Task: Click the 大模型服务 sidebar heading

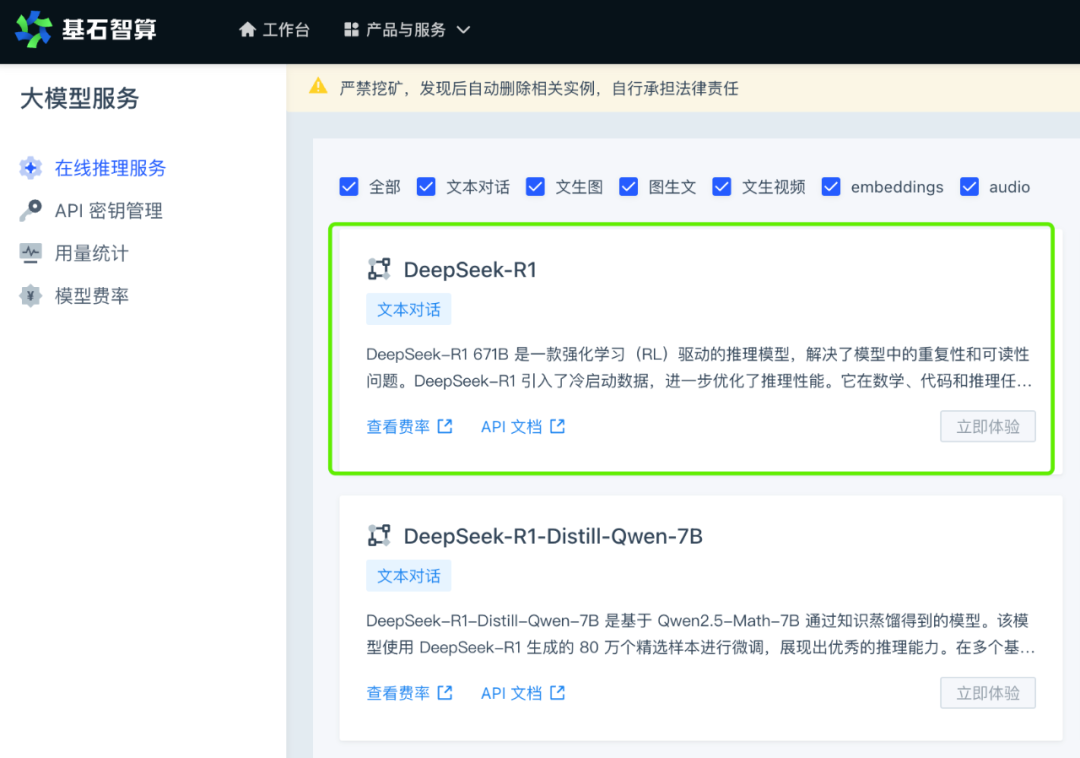Action: (79, 98)
